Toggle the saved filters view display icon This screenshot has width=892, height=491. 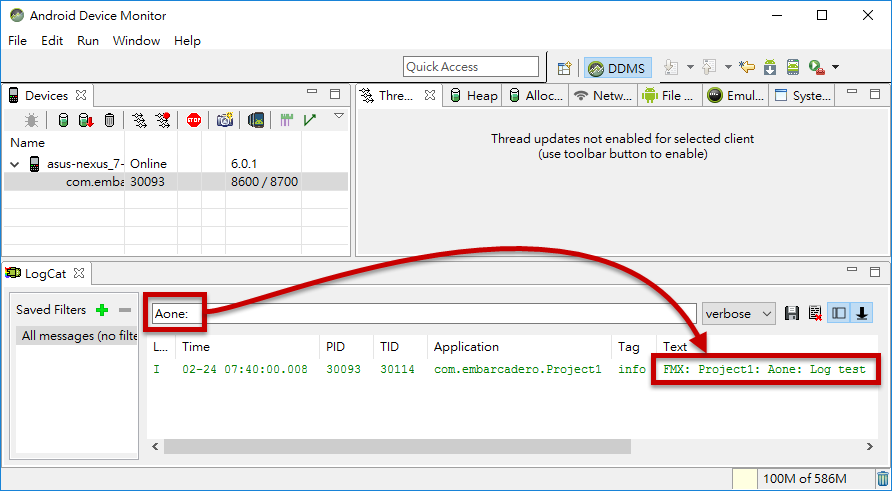pyautogui.click(x=839, y=313)
